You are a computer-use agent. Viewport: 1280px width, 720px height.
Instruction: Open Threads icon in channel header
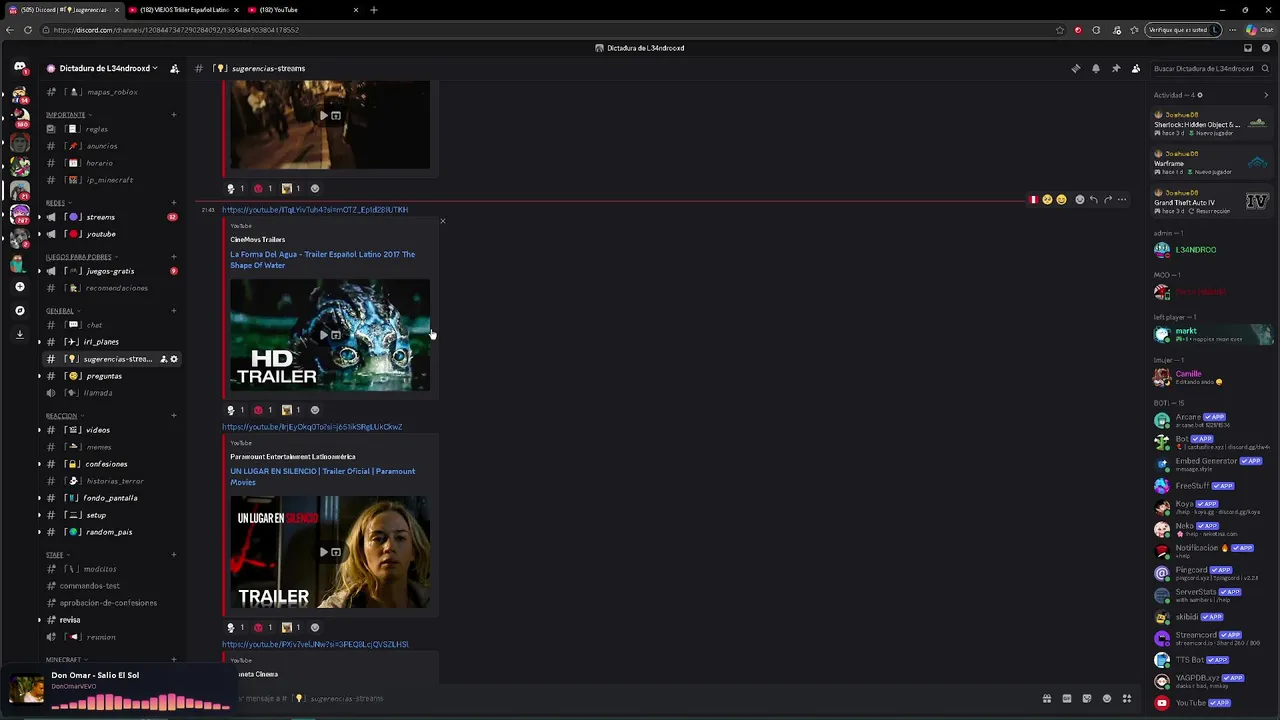[1076, 69]
